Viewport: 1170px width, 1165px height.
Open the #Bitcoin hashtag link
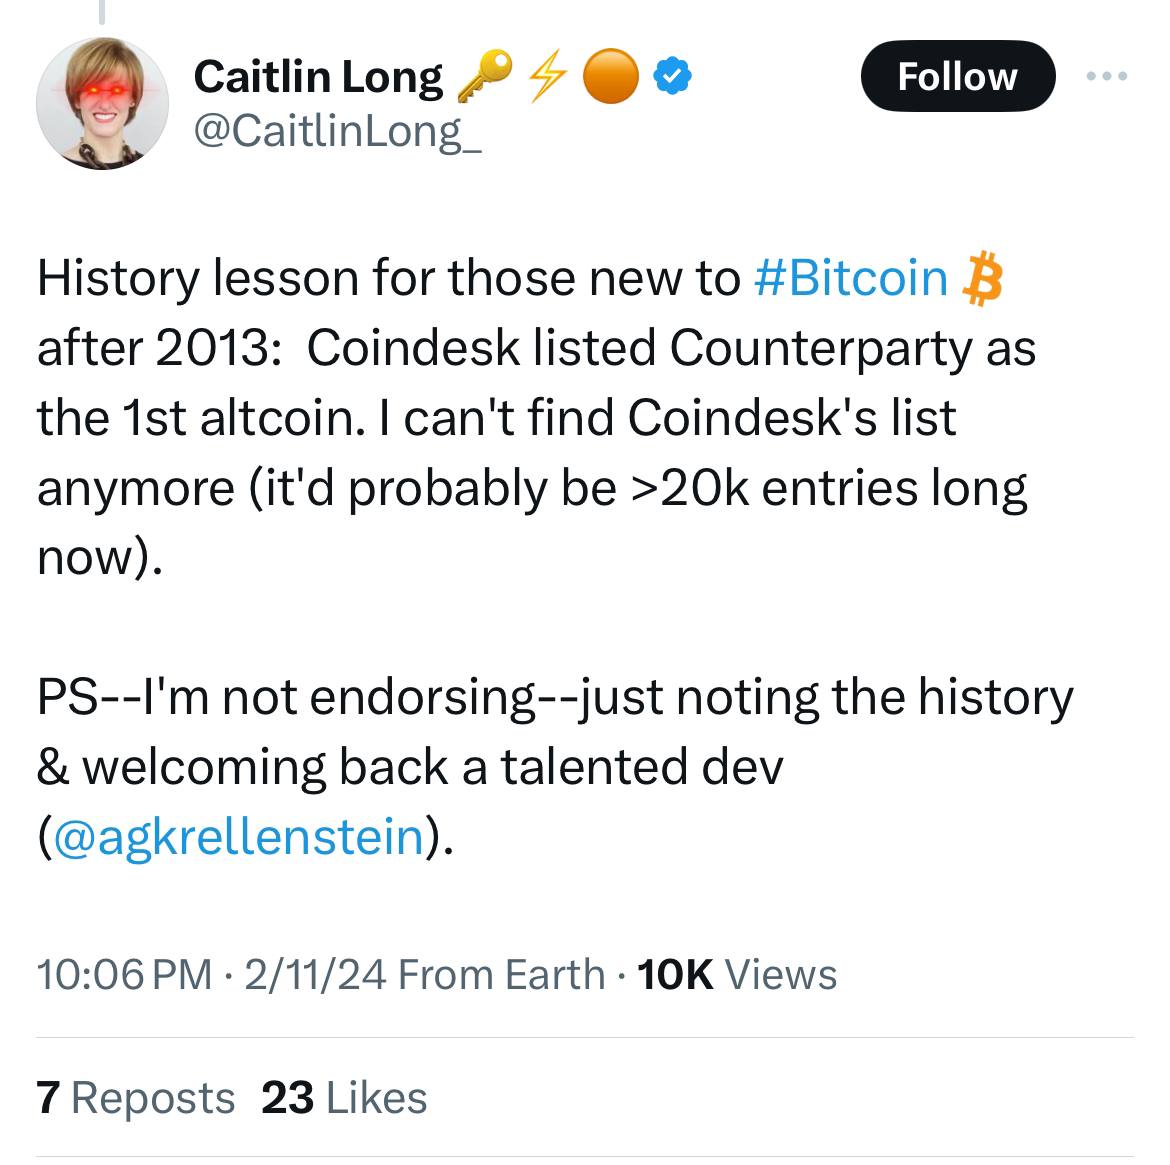coord(851,278)
